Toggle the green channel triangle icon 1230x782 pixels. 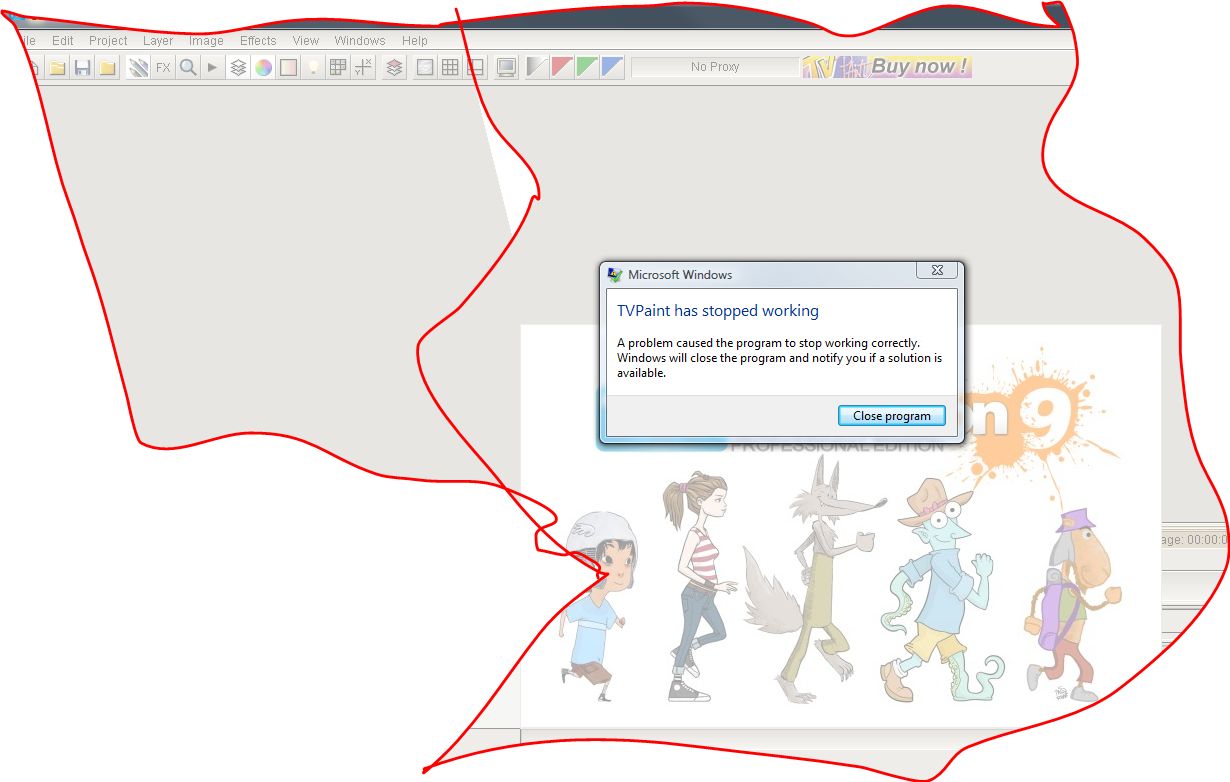click(587, 67)
